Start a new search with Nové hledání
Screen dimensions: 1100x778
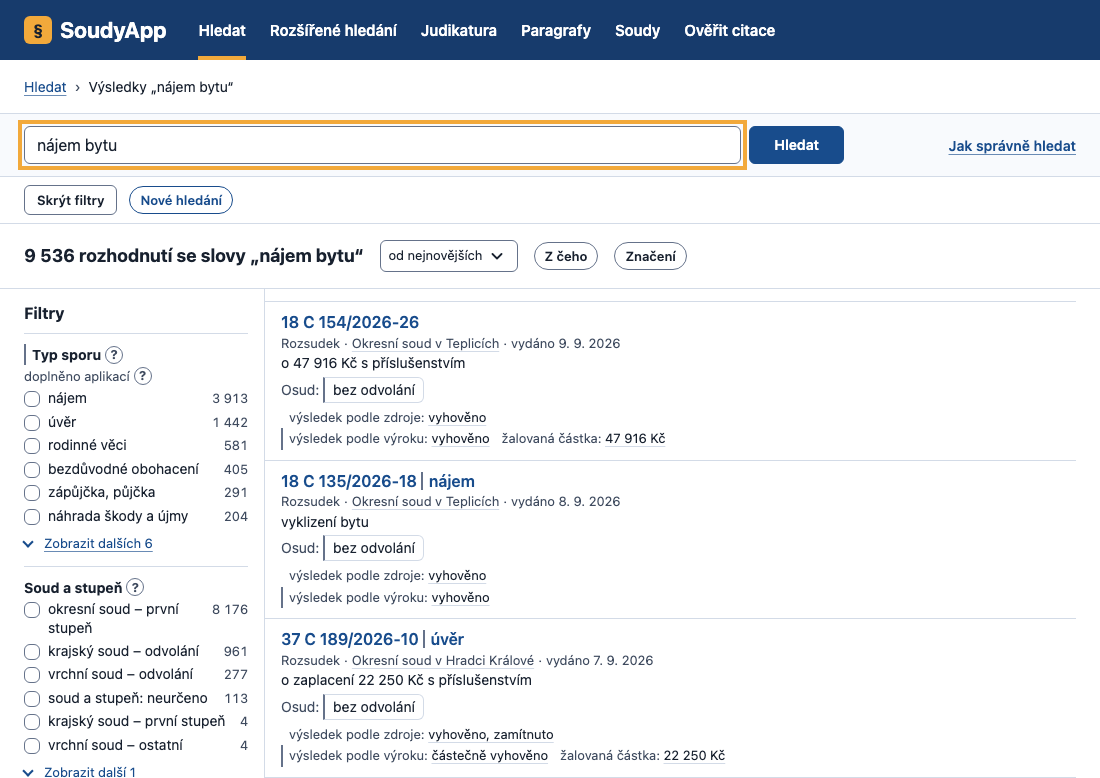click(181, 201)
